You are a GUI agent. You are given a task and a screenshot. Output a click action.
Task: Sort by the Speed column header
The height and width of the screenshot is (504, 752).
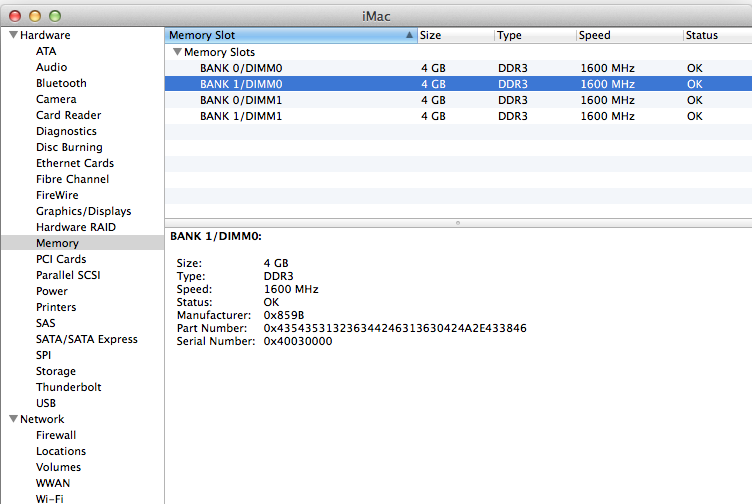tap(630, 35)
